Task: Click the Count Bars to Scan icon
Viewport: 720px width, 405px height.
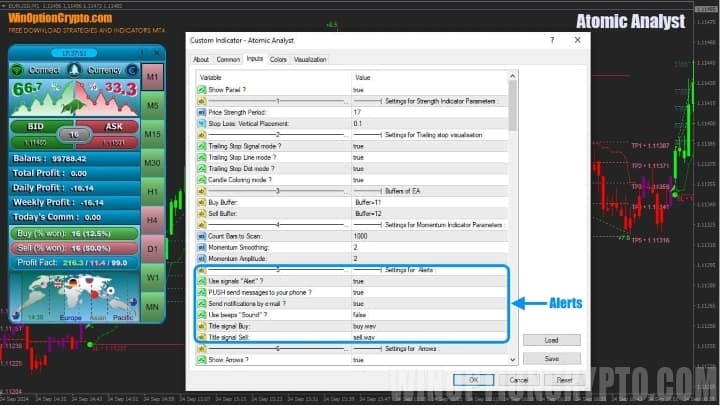Action: tap(201, 236)
